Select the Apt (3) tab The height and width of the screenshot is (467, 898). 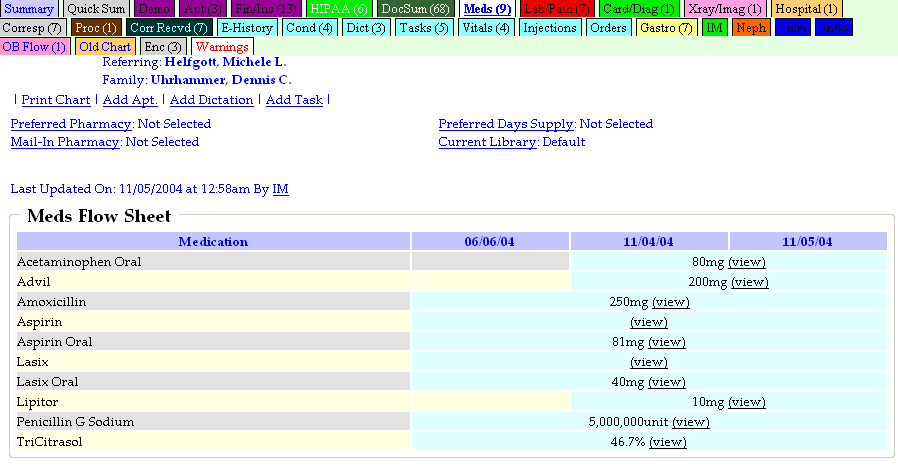(202, 9)
